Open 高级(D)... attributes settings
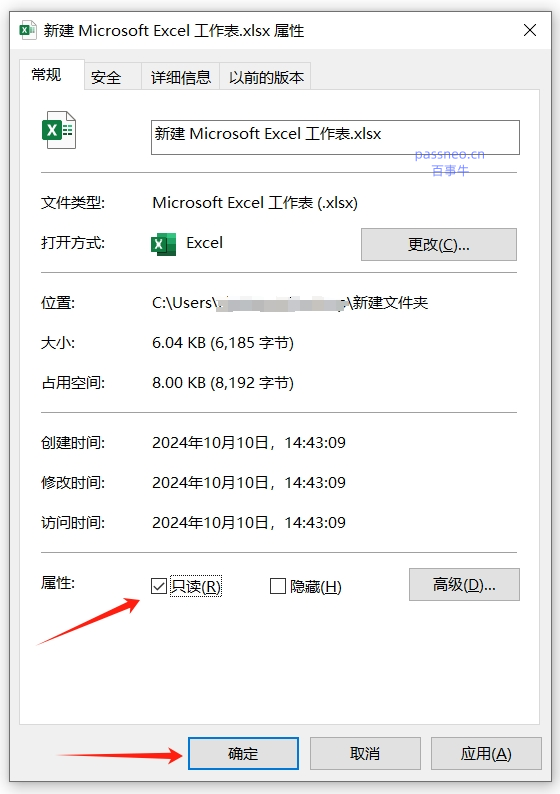Image resolution: width=560 pixels, height=794 pixels. click(464, 584)
